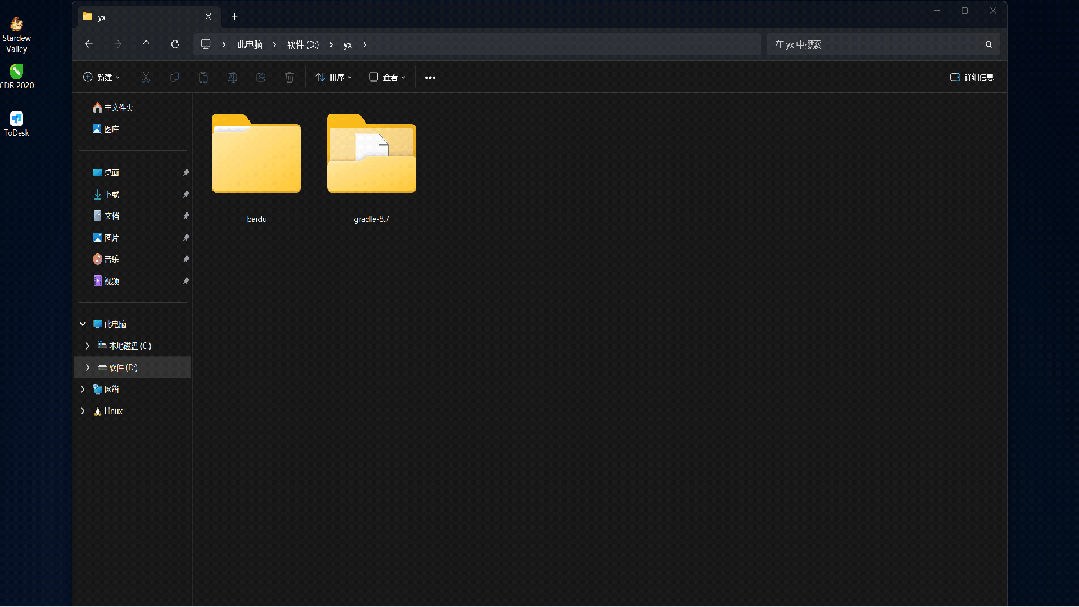Expand the Local Disk (C:) node

pos(87,346)
